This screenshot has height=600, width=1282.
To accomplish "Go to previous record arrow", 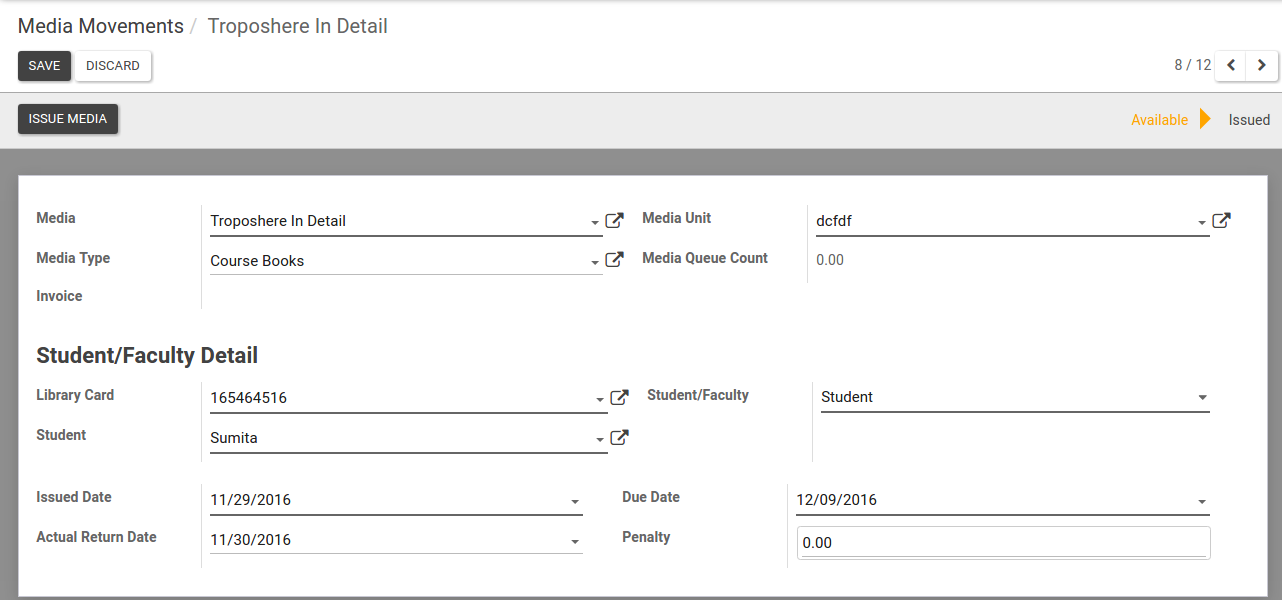I will 1232,66.
